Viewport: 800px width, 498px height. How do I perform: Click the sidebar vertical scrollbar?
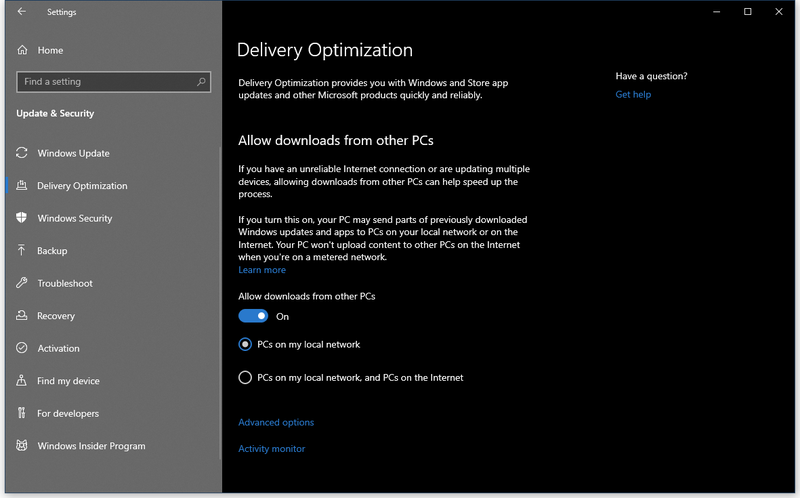pyautogui.click(x=220, y=301)
